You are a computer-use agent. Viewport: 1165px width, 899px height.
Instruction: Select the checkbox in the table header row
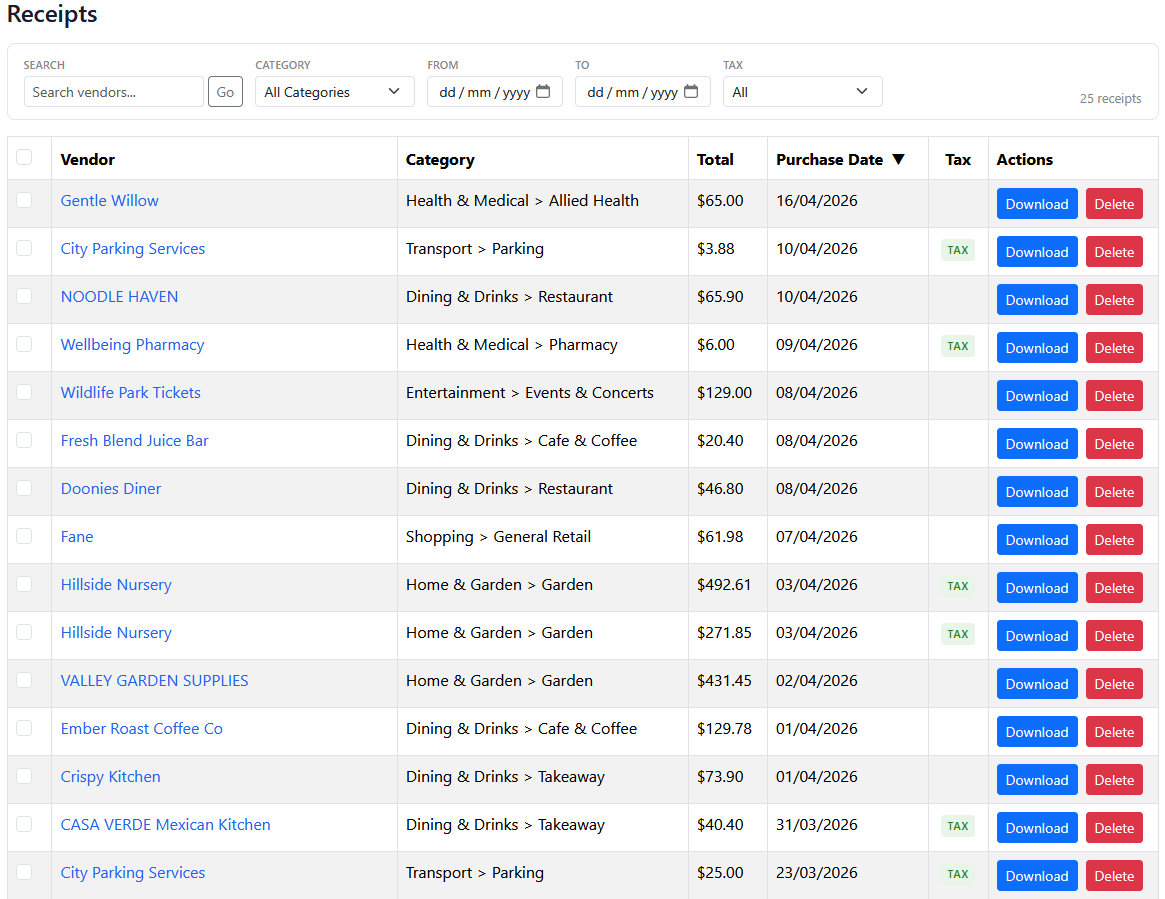tap(26, 157)
